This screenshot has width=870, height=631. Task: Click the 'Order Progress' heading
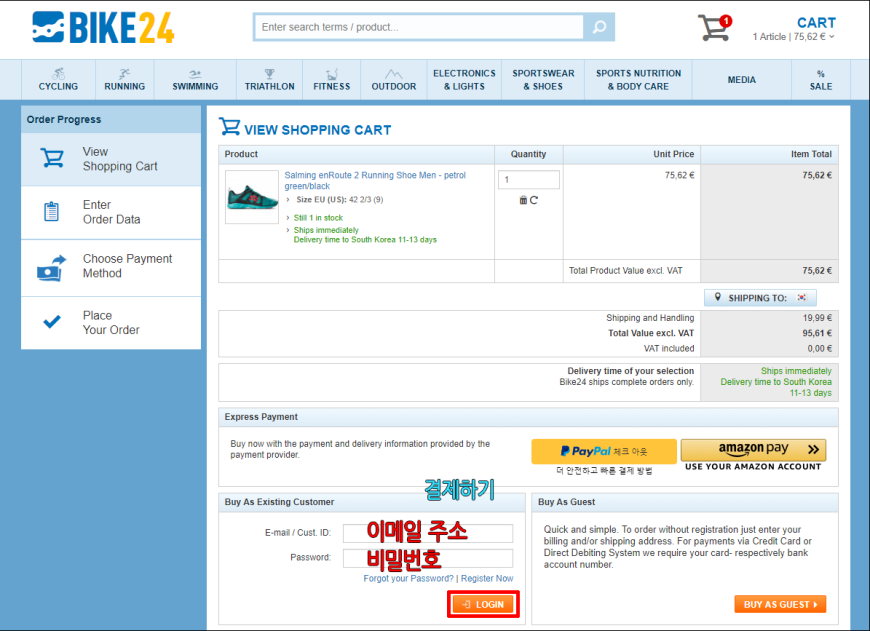[64, 119]
